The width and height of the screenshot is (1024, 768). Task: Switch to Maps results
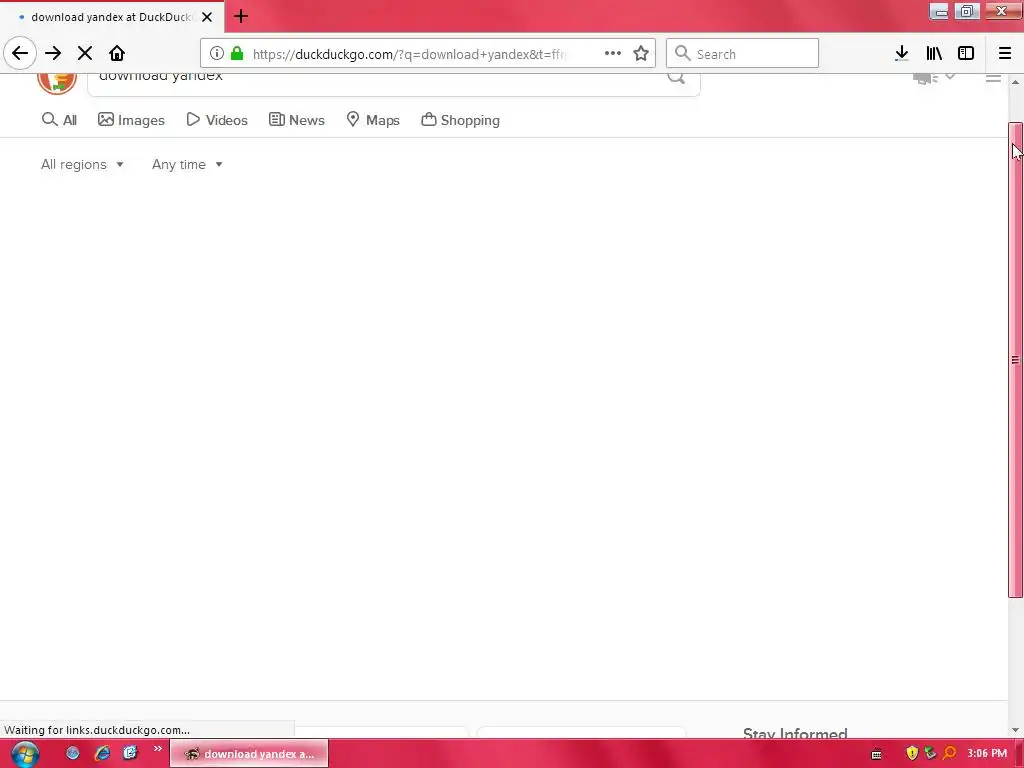click(x=373, y=120)
